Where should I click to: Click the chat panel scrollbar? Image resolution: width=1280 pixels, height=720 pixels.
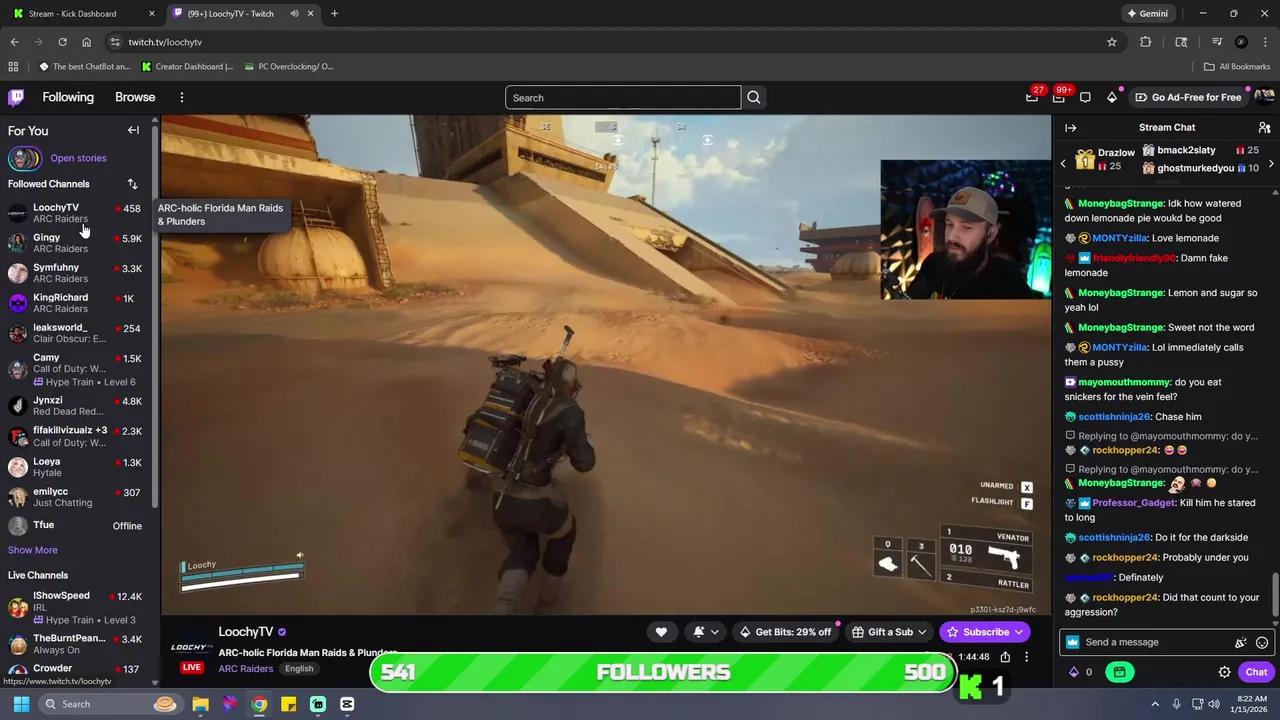pyautogui.click(x=1274, y=596)
